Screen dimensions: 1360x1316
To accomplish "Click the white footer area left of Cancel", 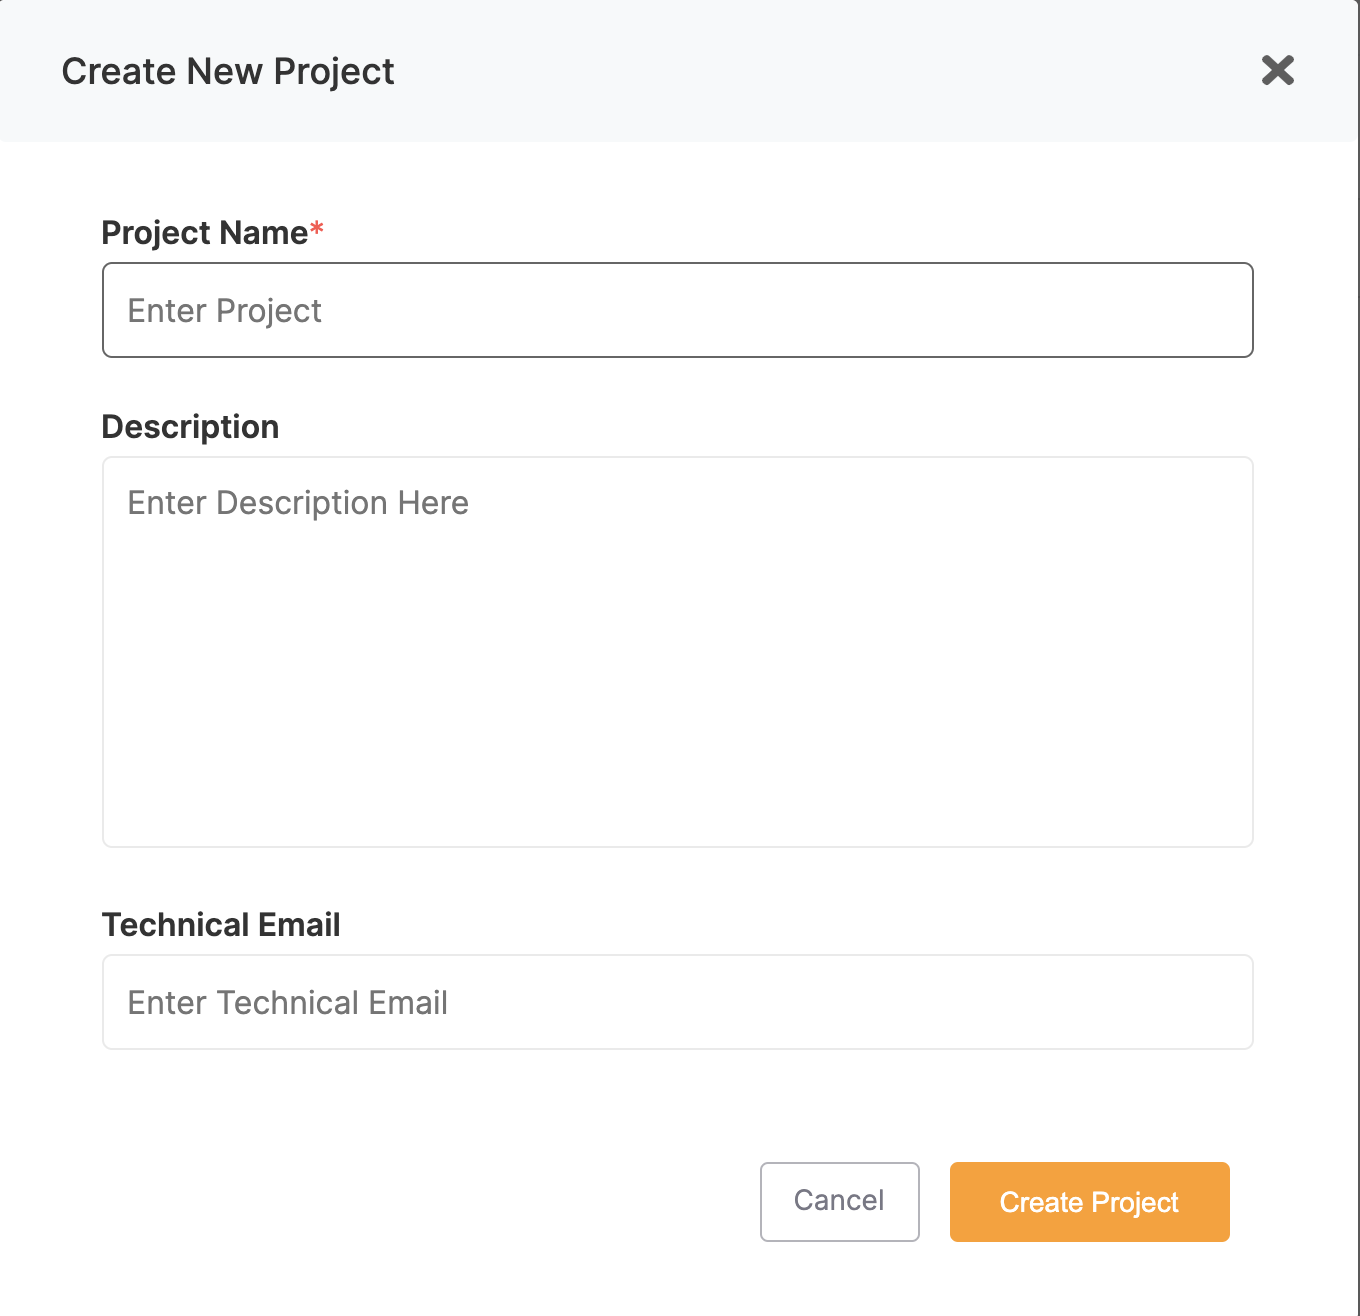I will tap(400, 1202).
